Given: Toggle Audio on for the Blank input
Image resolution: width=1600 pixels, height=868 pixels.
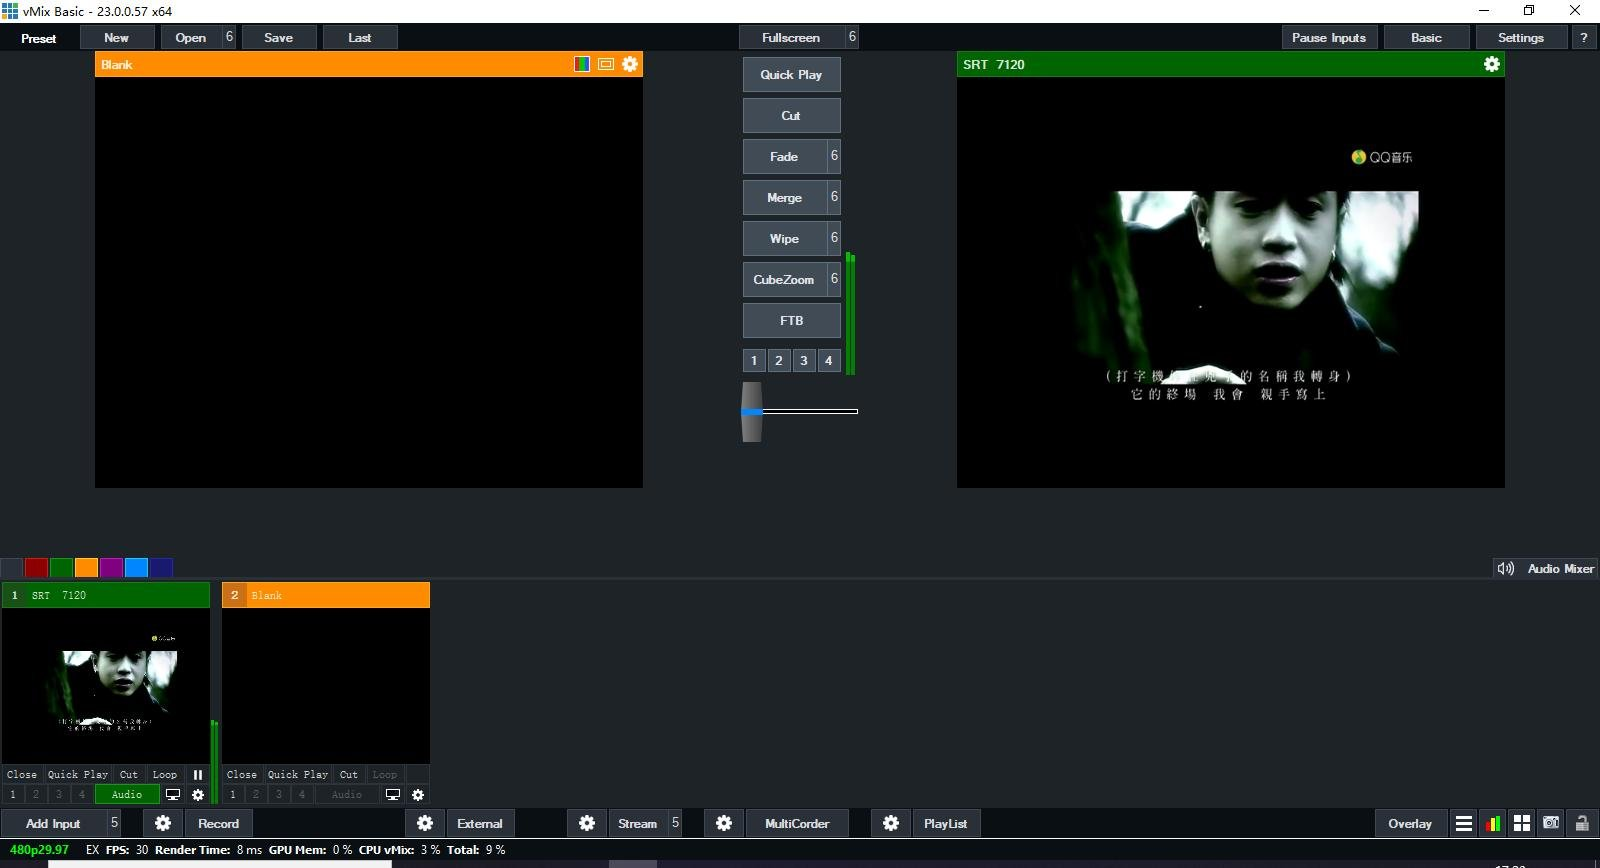Looking at the screenshot, I should point(347,795).
